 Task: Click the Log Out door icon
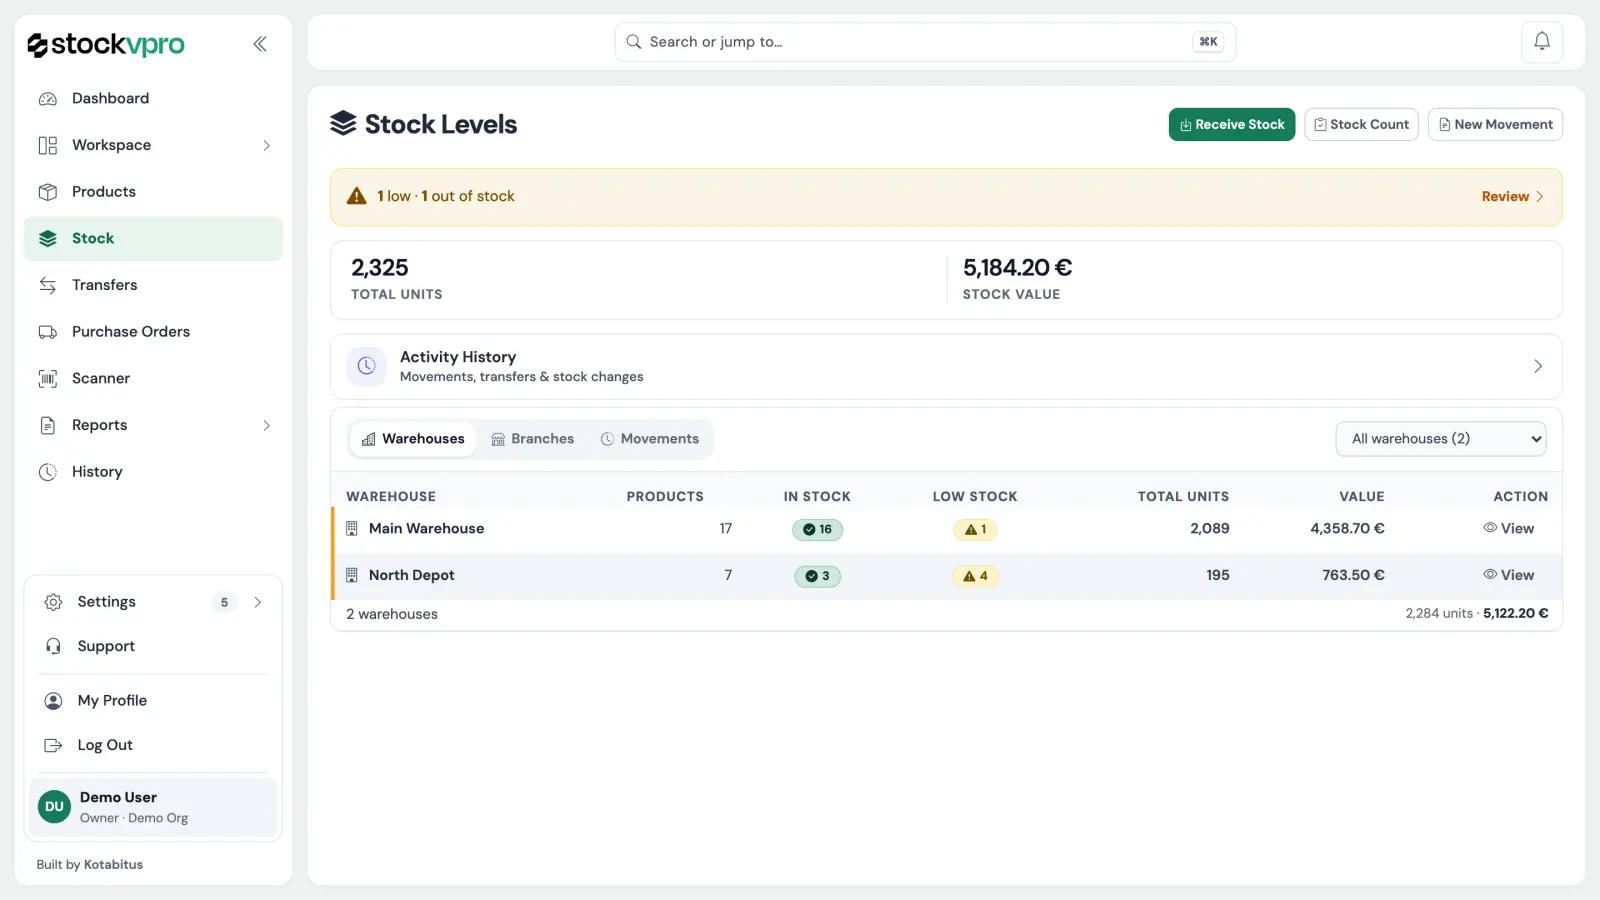click(x=54, y=746)
